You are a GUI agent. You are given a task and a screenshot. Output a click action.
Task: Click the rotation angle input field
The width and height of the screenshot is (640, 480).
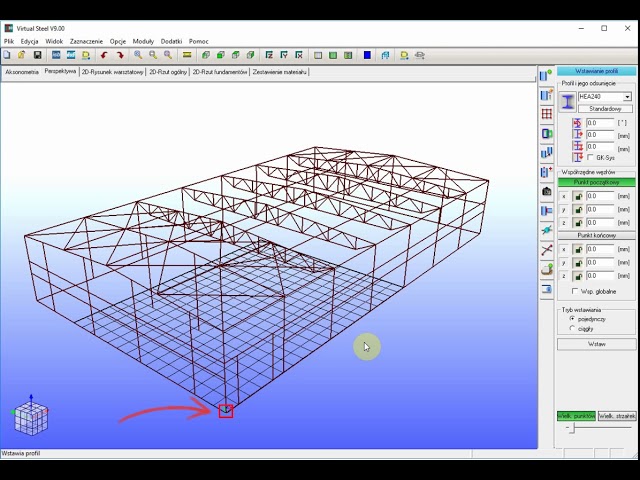600,123
